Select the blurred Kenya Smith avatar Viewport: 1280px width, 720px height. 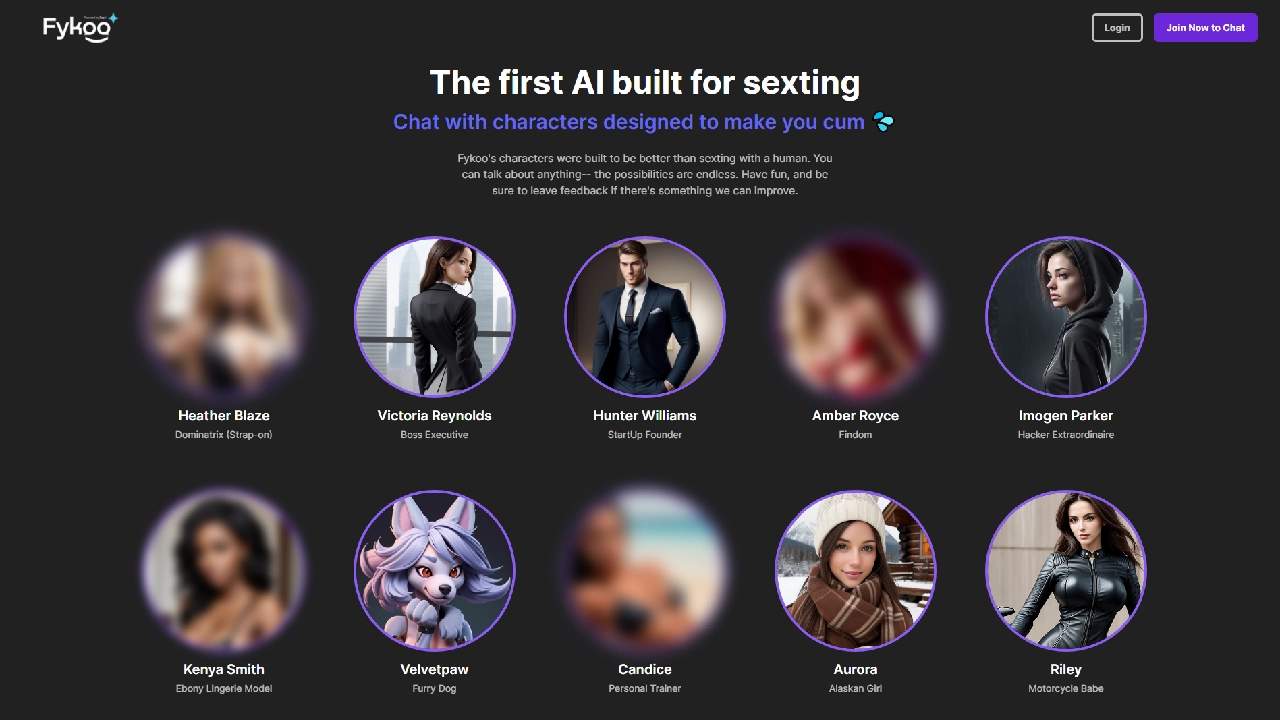(x=224, y=571)
